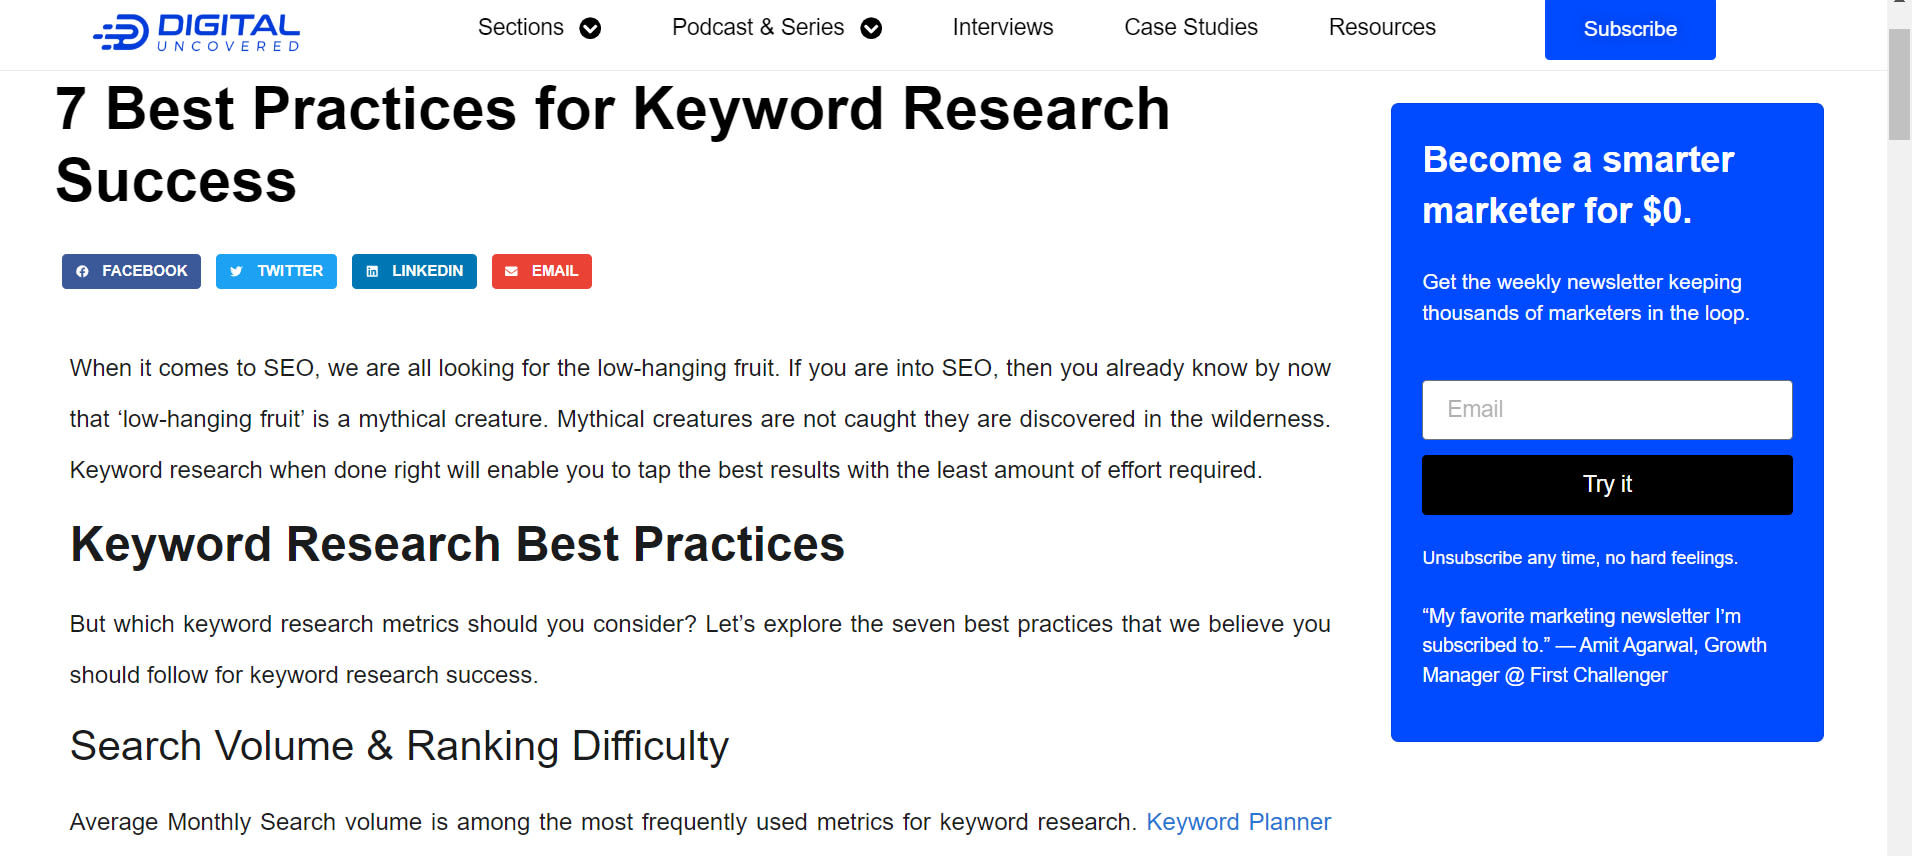
Task: Click the scrollbar track to scroll down
Action: pos(1897,500)
